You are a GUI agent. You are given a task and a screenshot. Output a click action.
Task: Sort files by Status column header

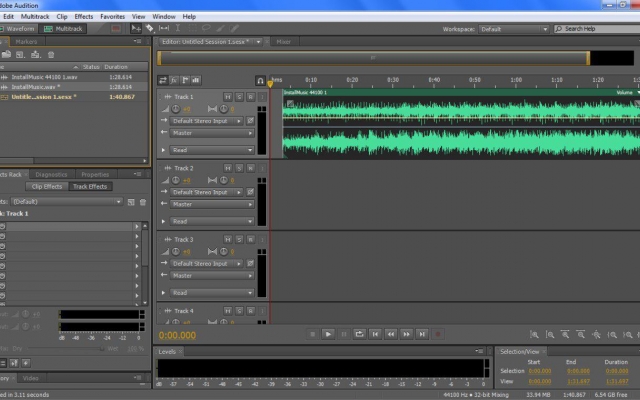click(91, 67)
